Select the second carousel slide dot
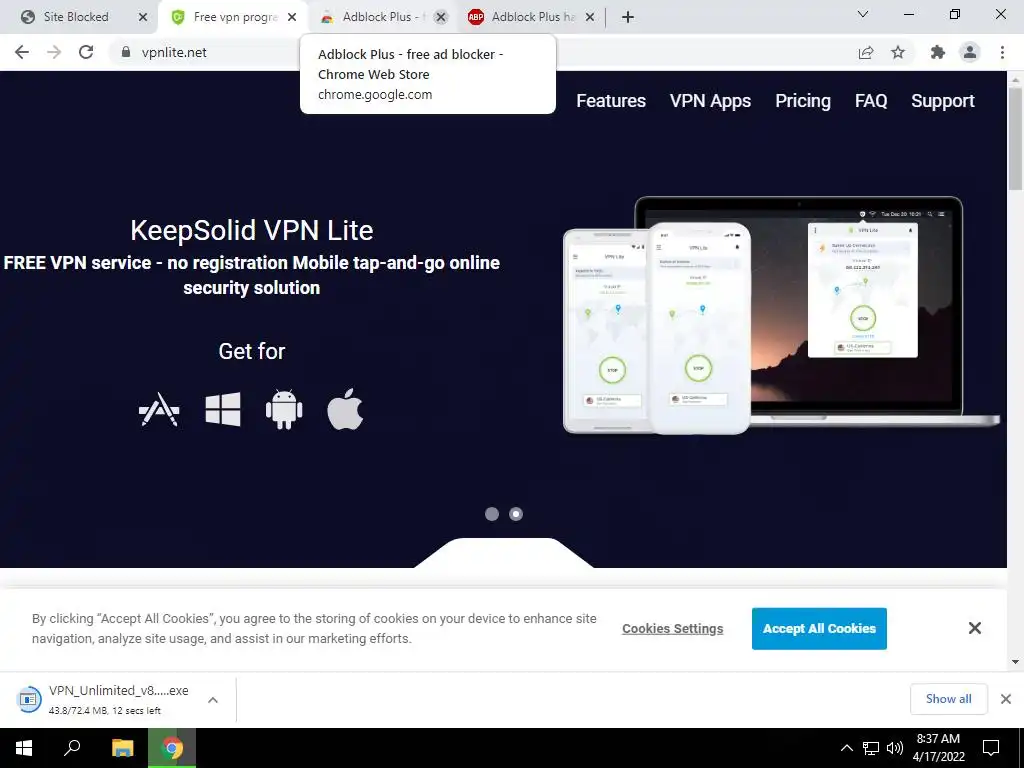This screenshot has height=768, width=1024. pyautogui.click(x=516, y=514)
